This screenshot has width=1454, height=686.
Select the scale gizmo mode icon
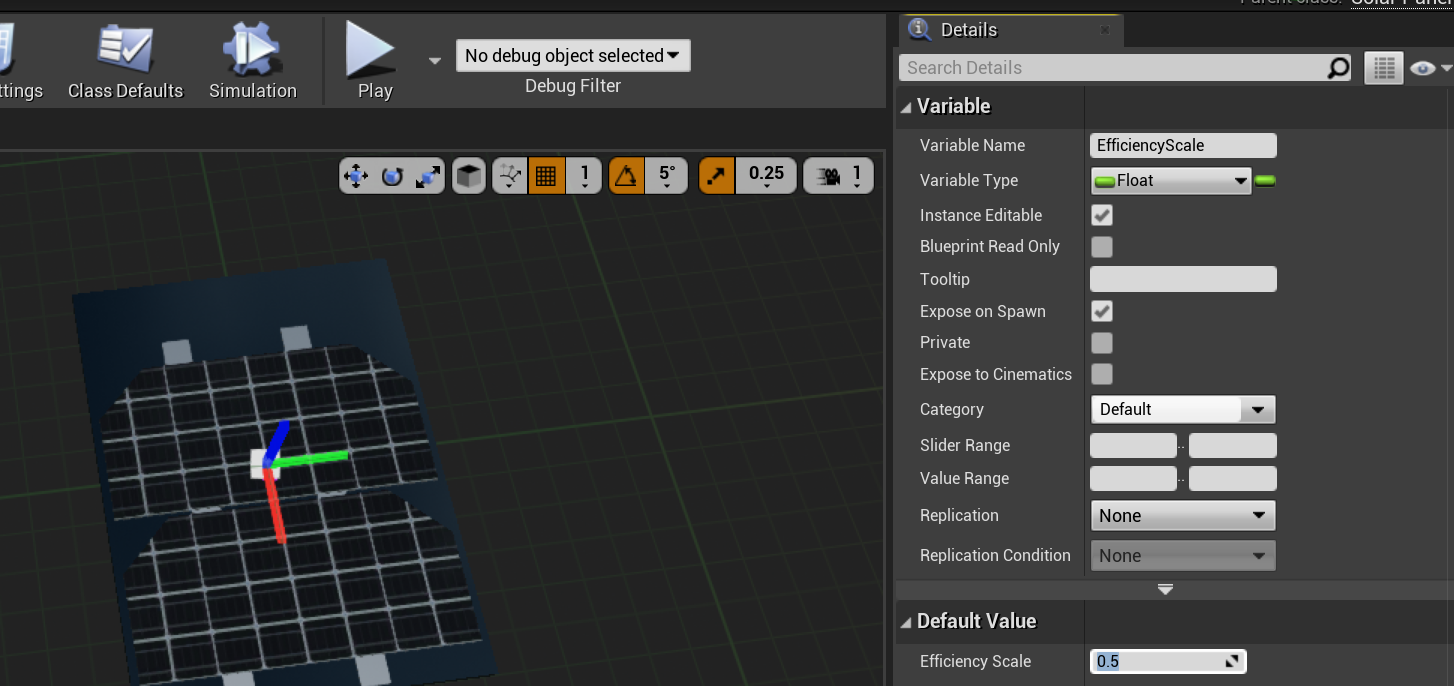[428, 176]
